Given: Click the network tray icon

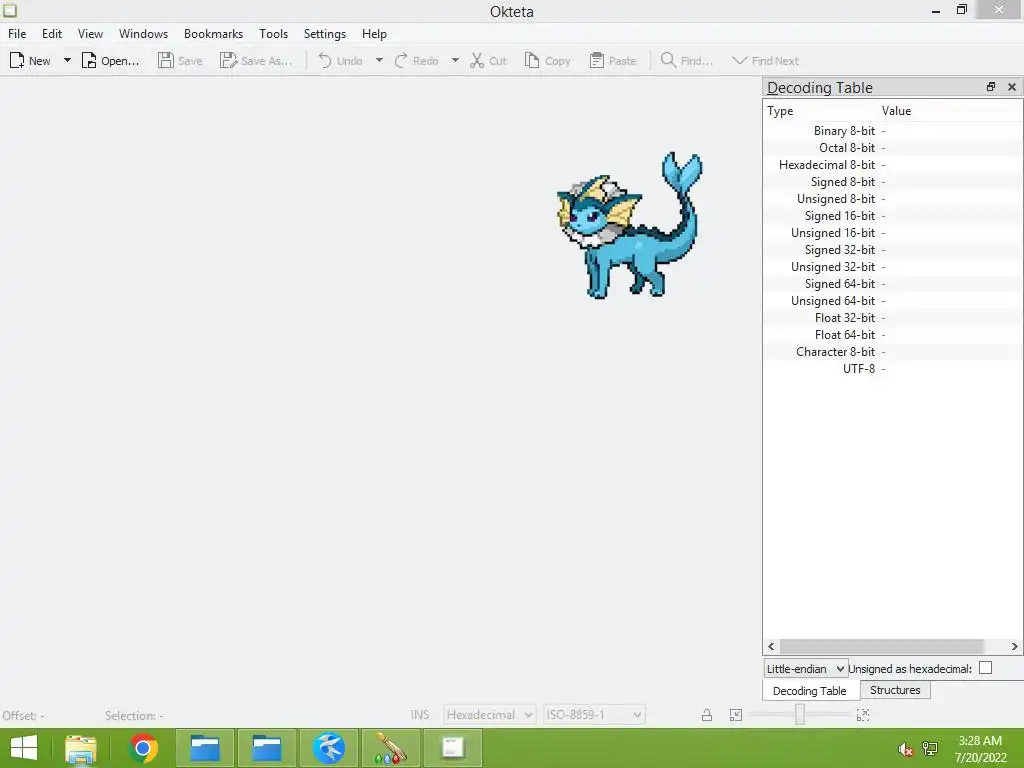Looking at the screenshot, I should tap(930, 748).
